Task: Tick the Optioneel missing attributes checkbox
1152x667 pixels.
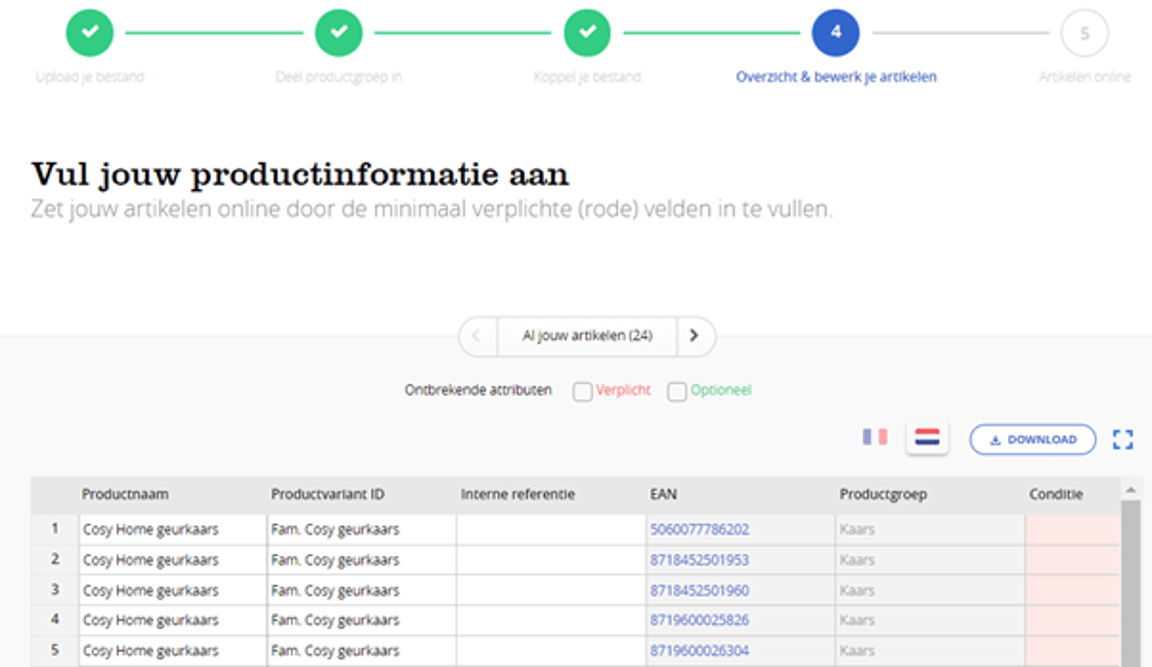Action: click(x=677, y=392)
